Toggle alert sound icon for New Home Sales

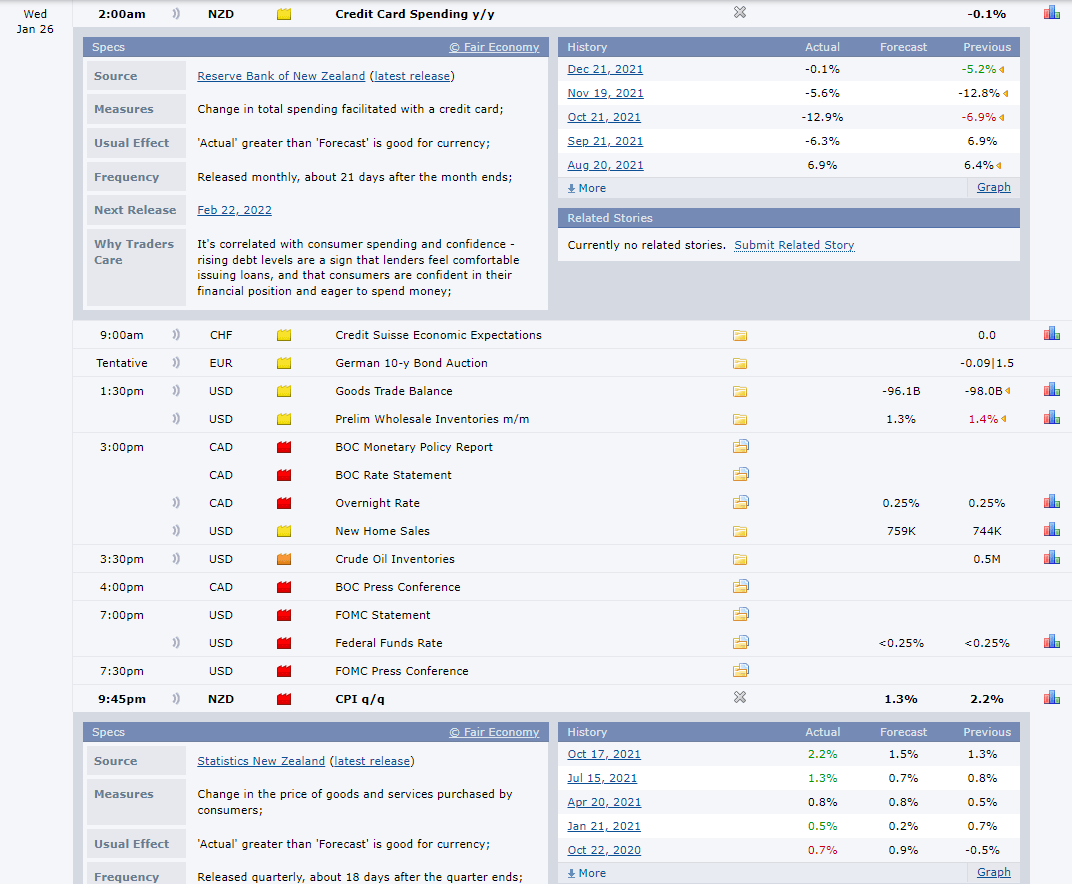click(177, 531)
